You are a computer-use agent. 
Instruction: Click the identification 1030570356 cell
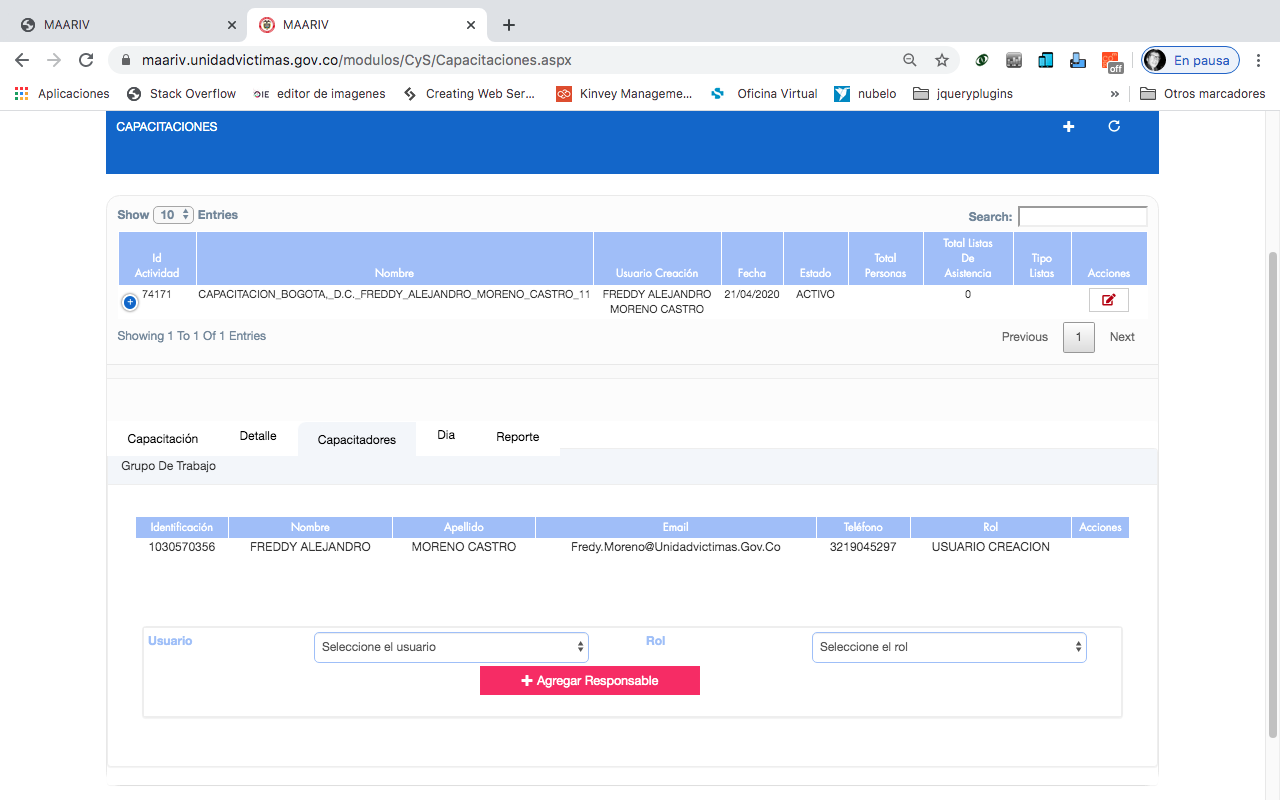pyautogui.click(x=182, y=547)
